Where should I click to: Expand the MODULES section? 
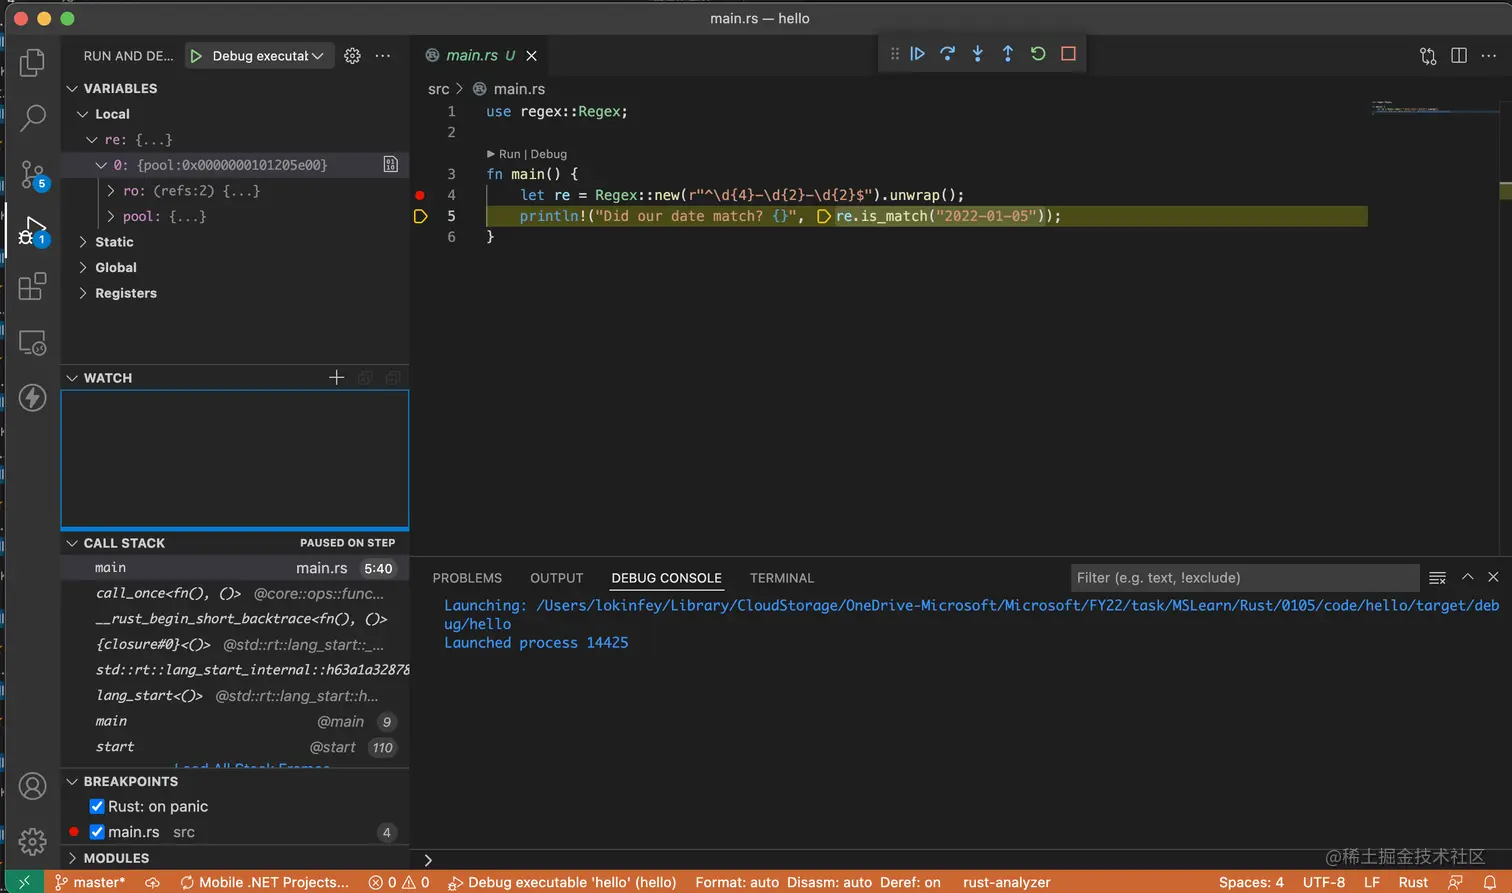pyautogui.click(x=116, y=858)
